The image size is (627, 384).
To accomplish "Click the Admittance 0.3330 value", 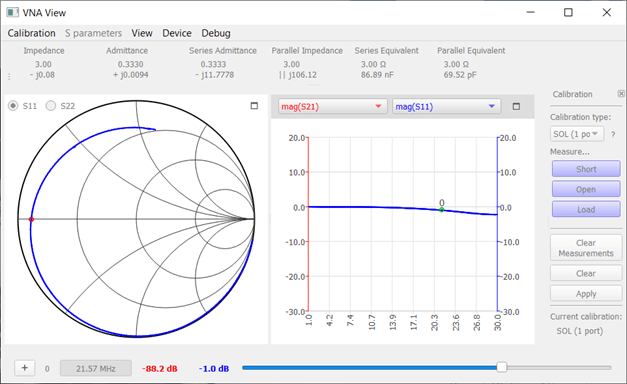I will tap(130, 64).
